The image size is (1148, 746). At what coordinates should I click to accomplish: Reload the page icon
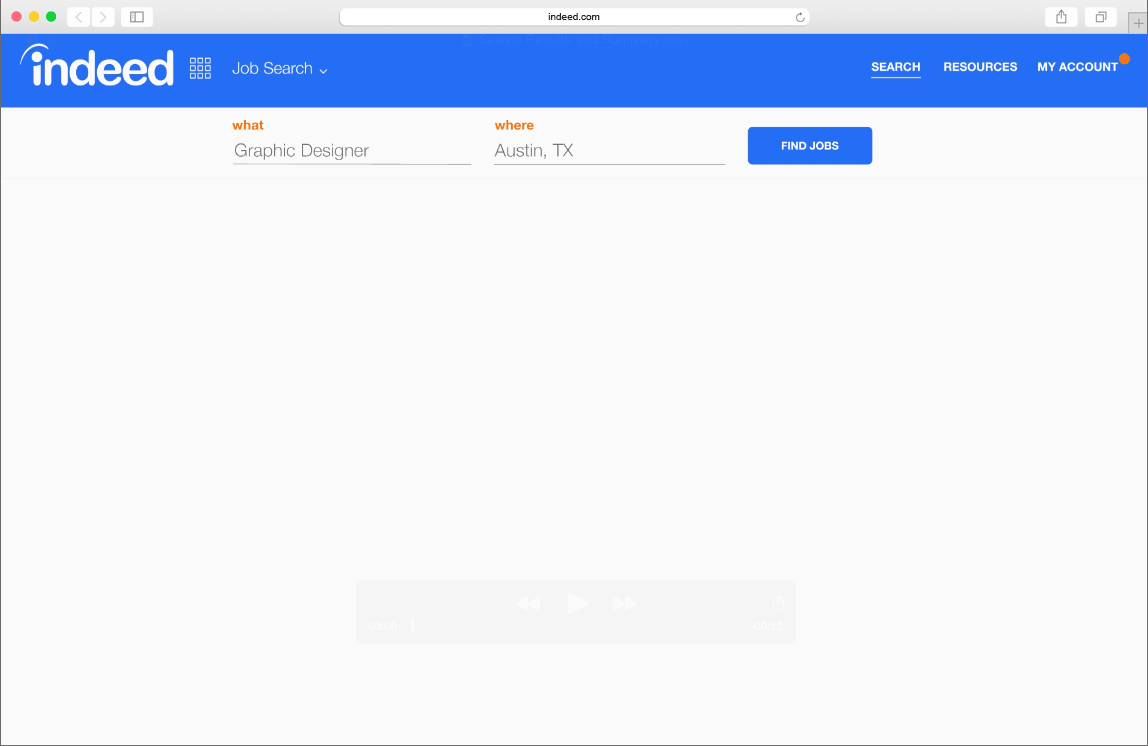tap(800, 17)
